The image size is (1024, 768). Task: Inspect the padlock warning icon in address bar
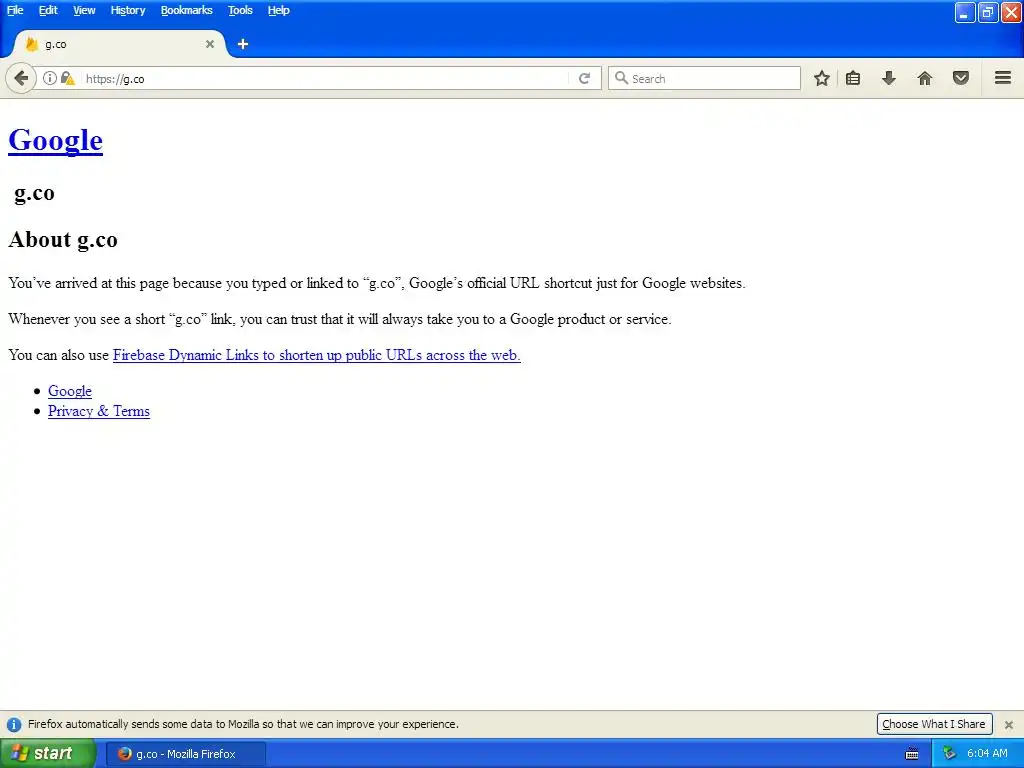click(x=67, y=78)
